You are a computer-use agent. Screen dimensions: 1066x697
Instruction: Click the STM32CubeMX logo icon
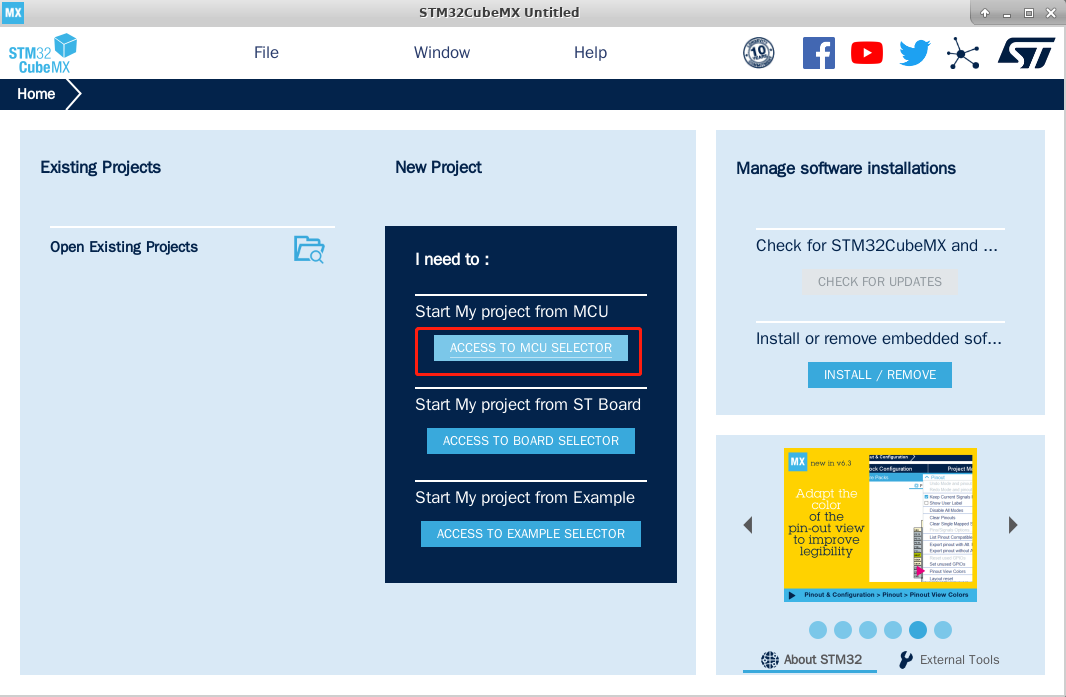click(43, 53)
